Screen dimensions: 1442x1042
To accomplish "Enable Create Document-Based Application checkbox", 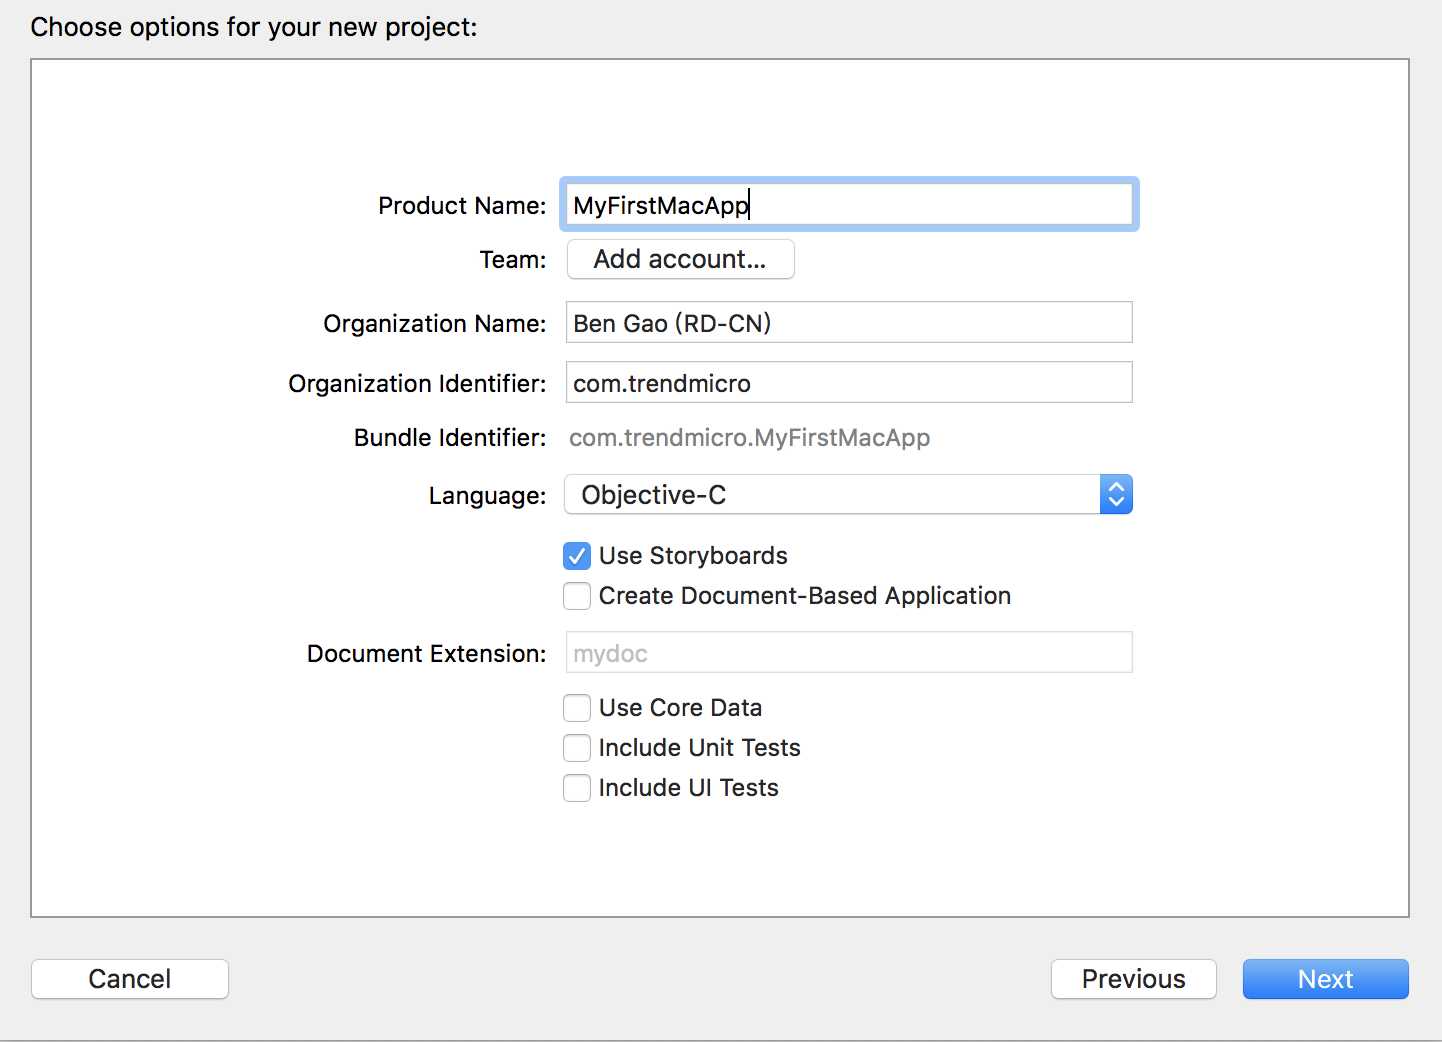I will point(577,596).
